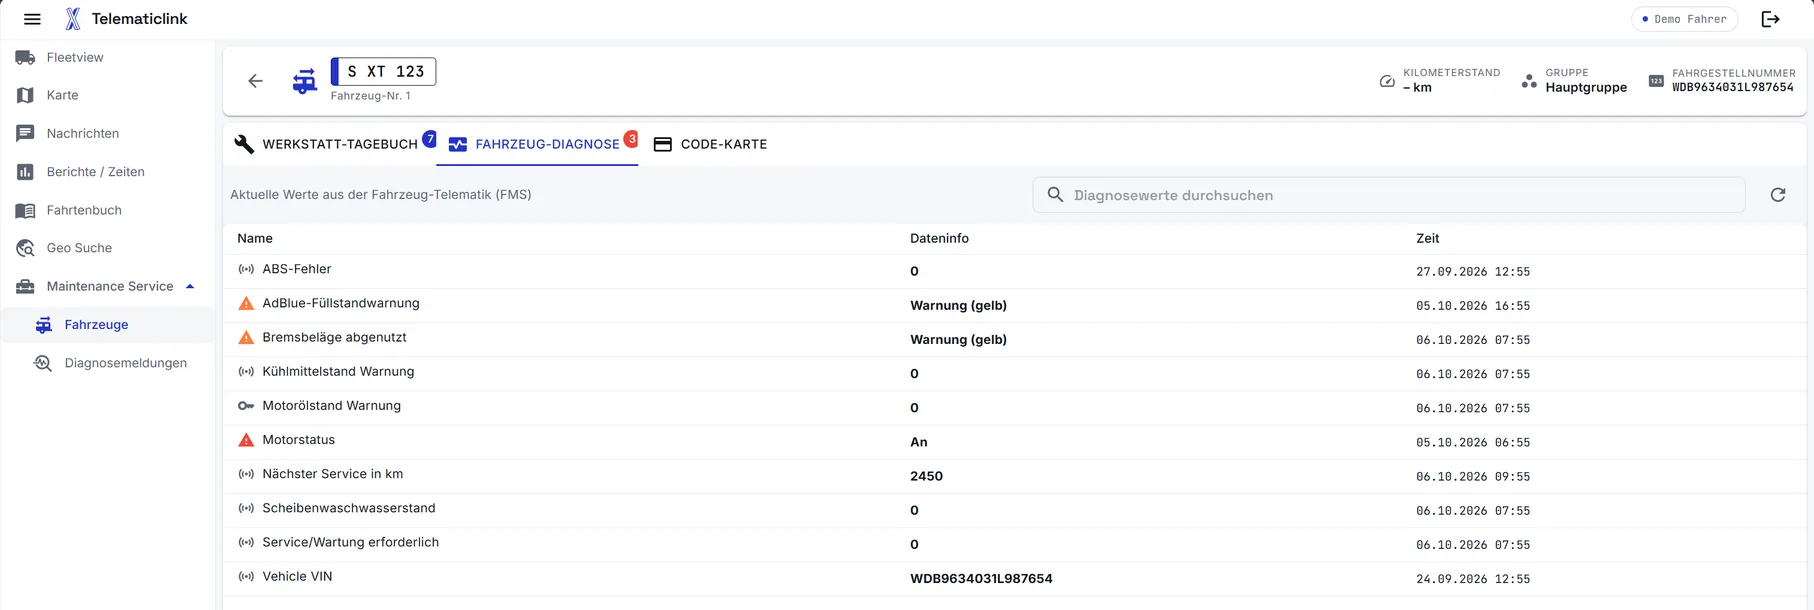This screenshot has width=1814, height=610.
Task: Click the Geo Suche search icon
Action: (25, 248)
